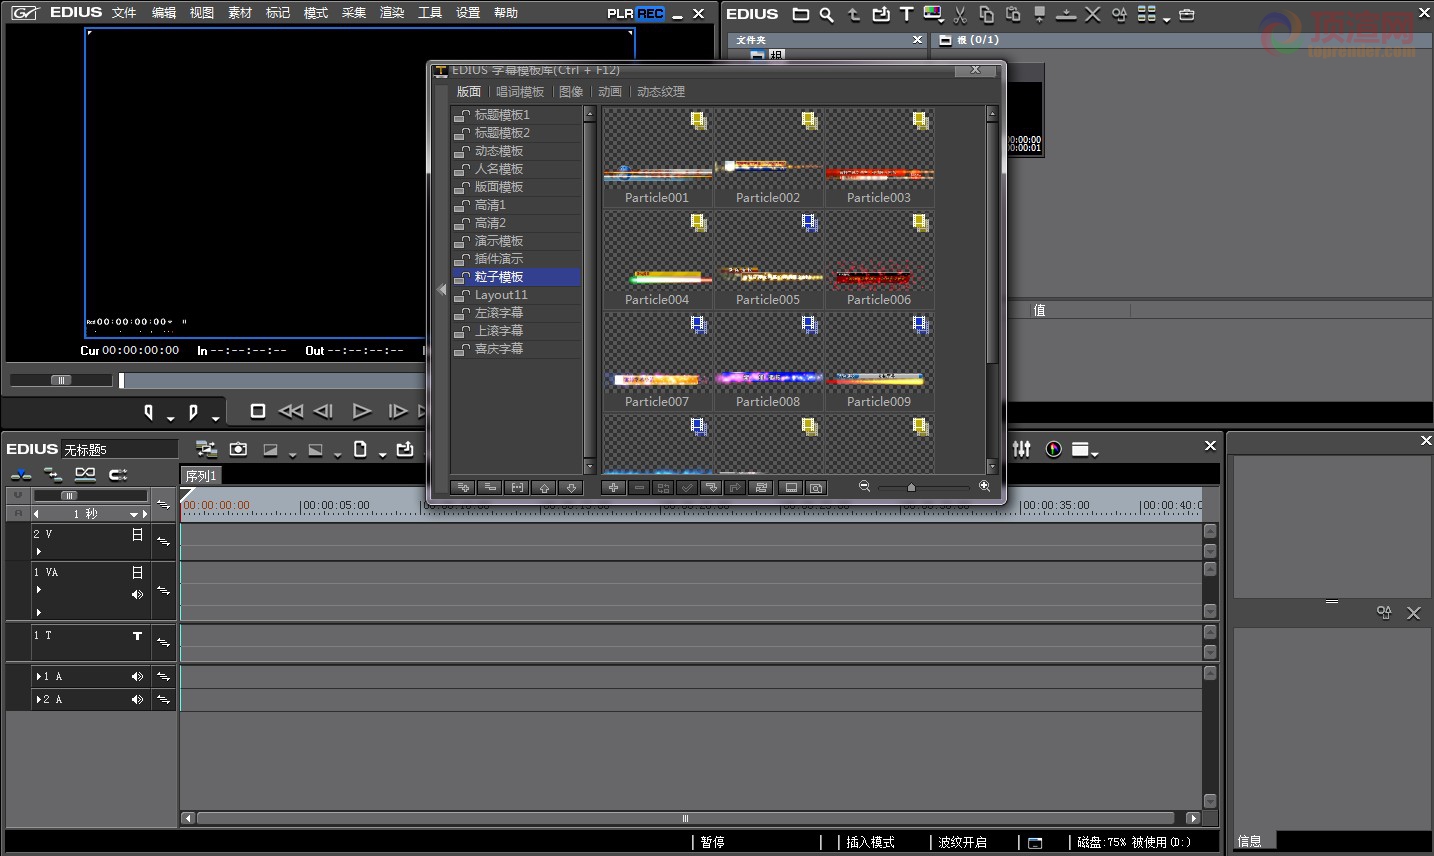Click the open project icon on the timeline toolbar
This screenshot has height=856, width=1434.
(x=405, y=449)
